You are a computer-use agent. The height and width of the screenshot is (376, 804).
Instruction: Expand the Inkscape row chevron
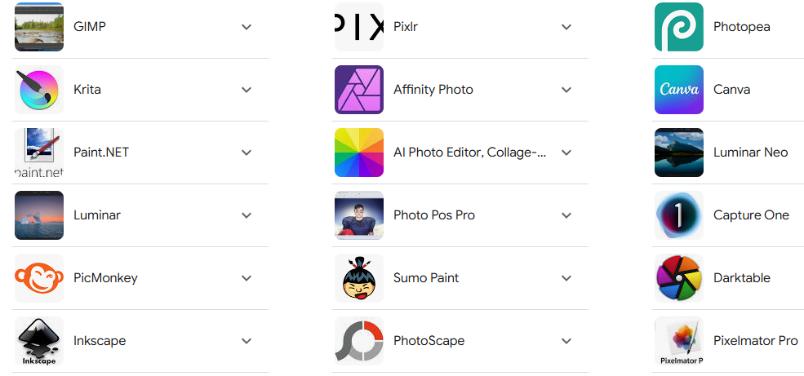pyautogui.click(x=247, y=341)
